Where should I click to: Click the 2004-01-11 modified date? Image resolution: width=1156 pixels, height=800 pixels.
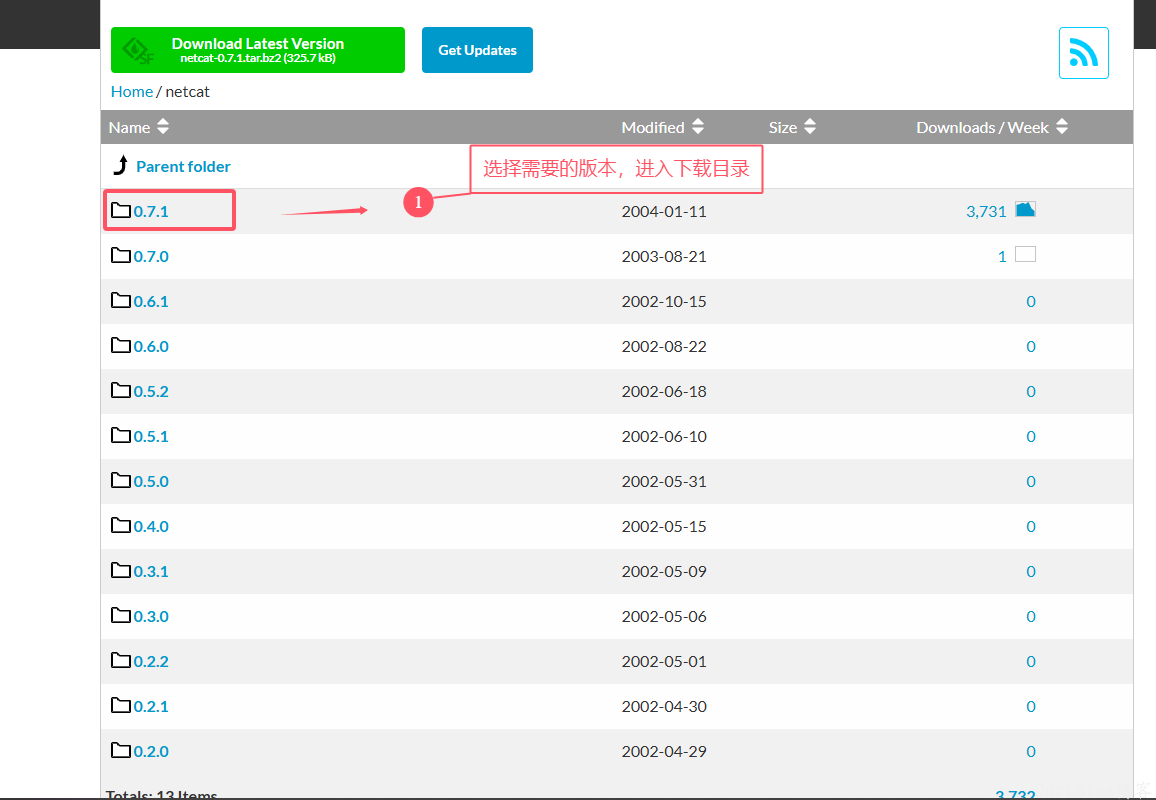(x=664, y=212)
